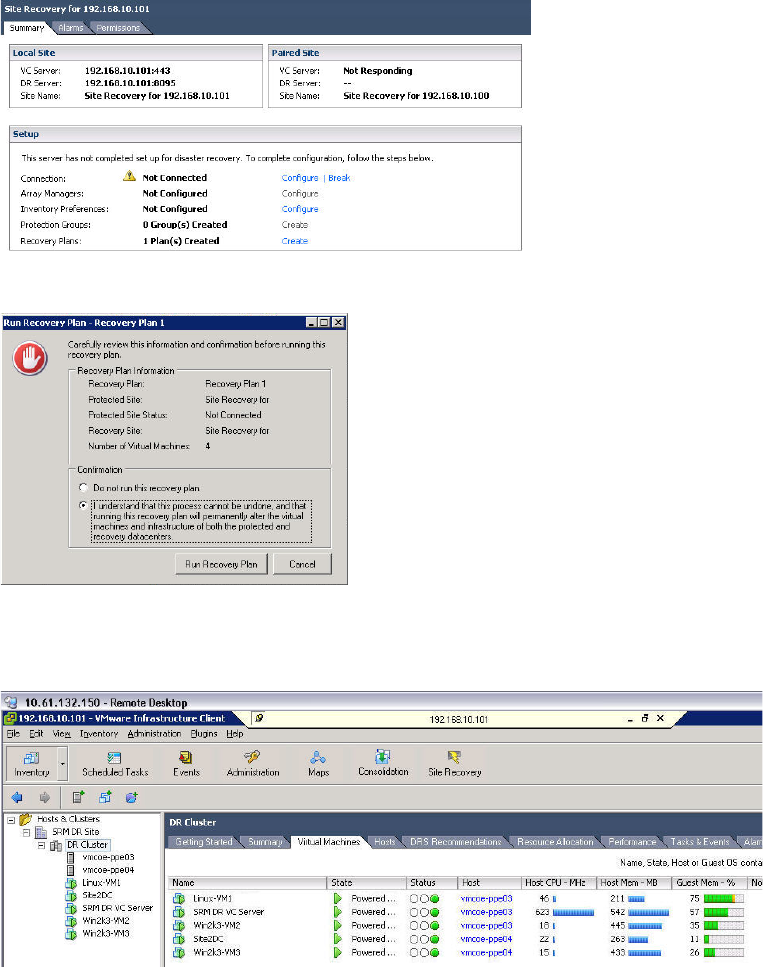Click powered-on triangle of SRM DR VC Server row

(x=337, y=912)
